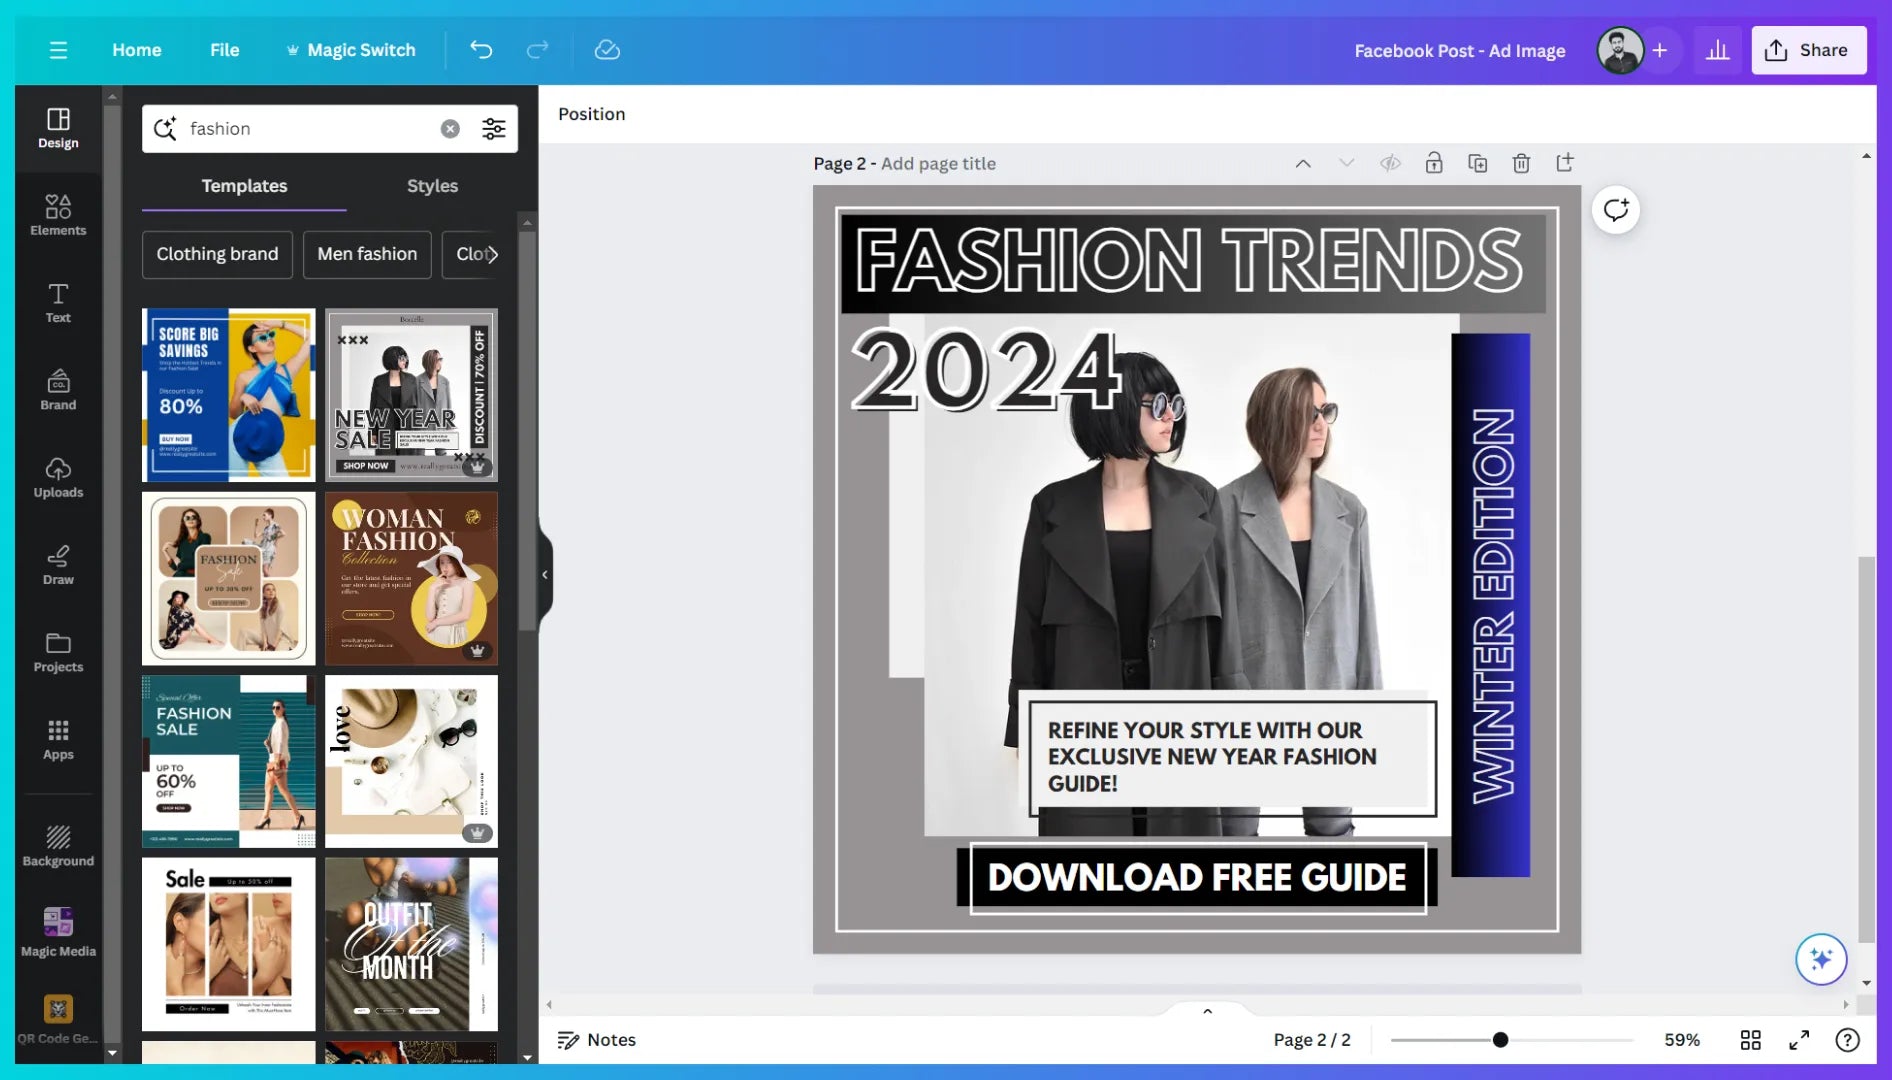Screen dimensions: 1892x1080
Task: Open the Design panel
Action: [58, 128]
